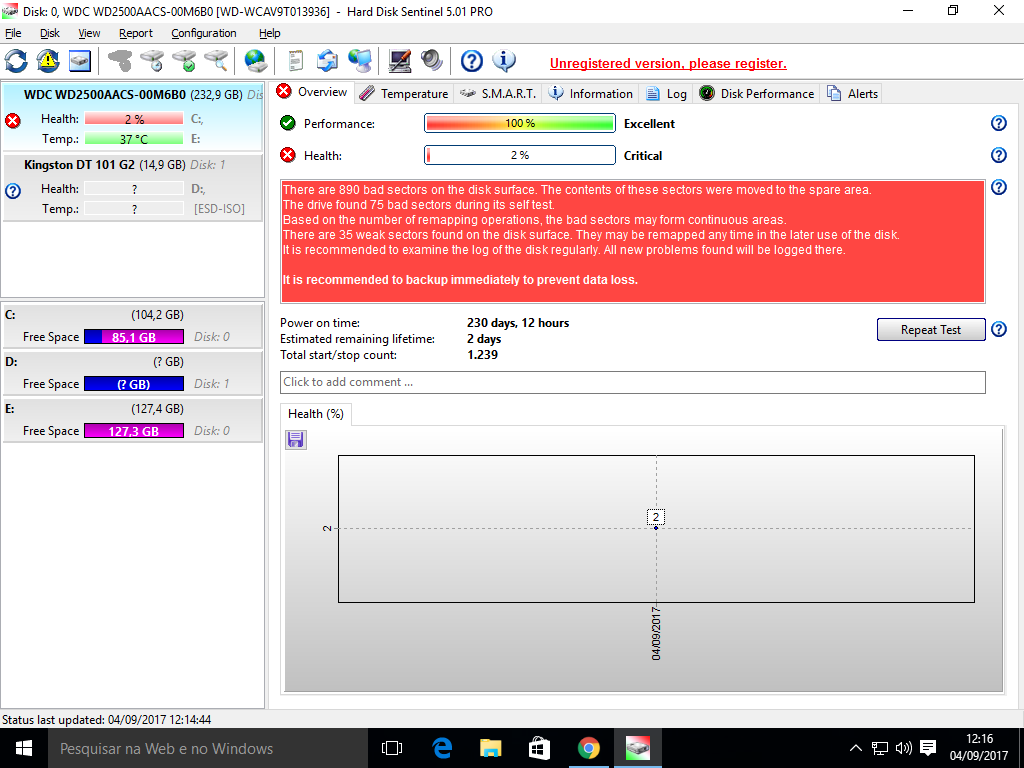Switch to the Log tab
Image resolution: width=1024 pixels, height=768 pixels.
coord(666,93)
